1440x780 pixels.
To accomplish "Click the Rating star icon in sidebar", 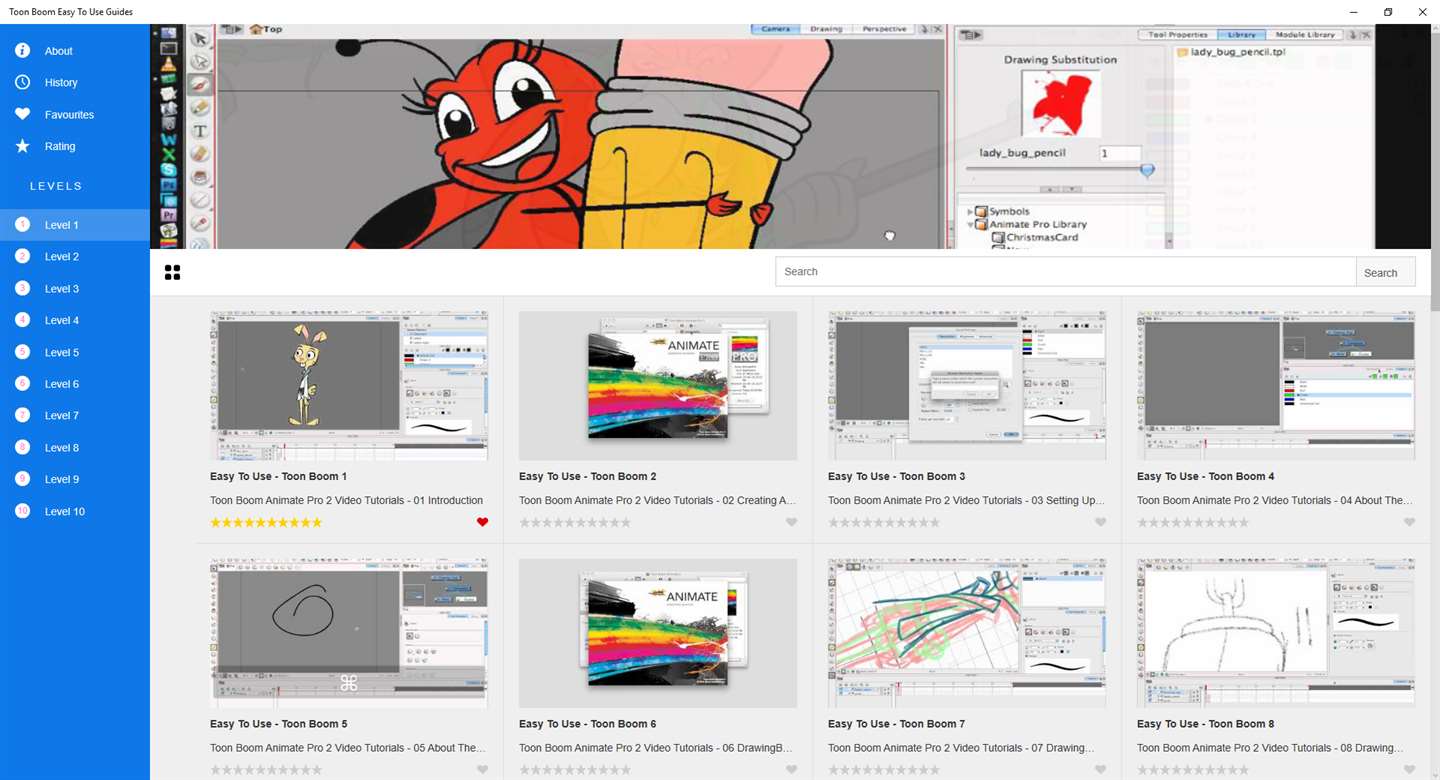I will (x=22, y=147).
